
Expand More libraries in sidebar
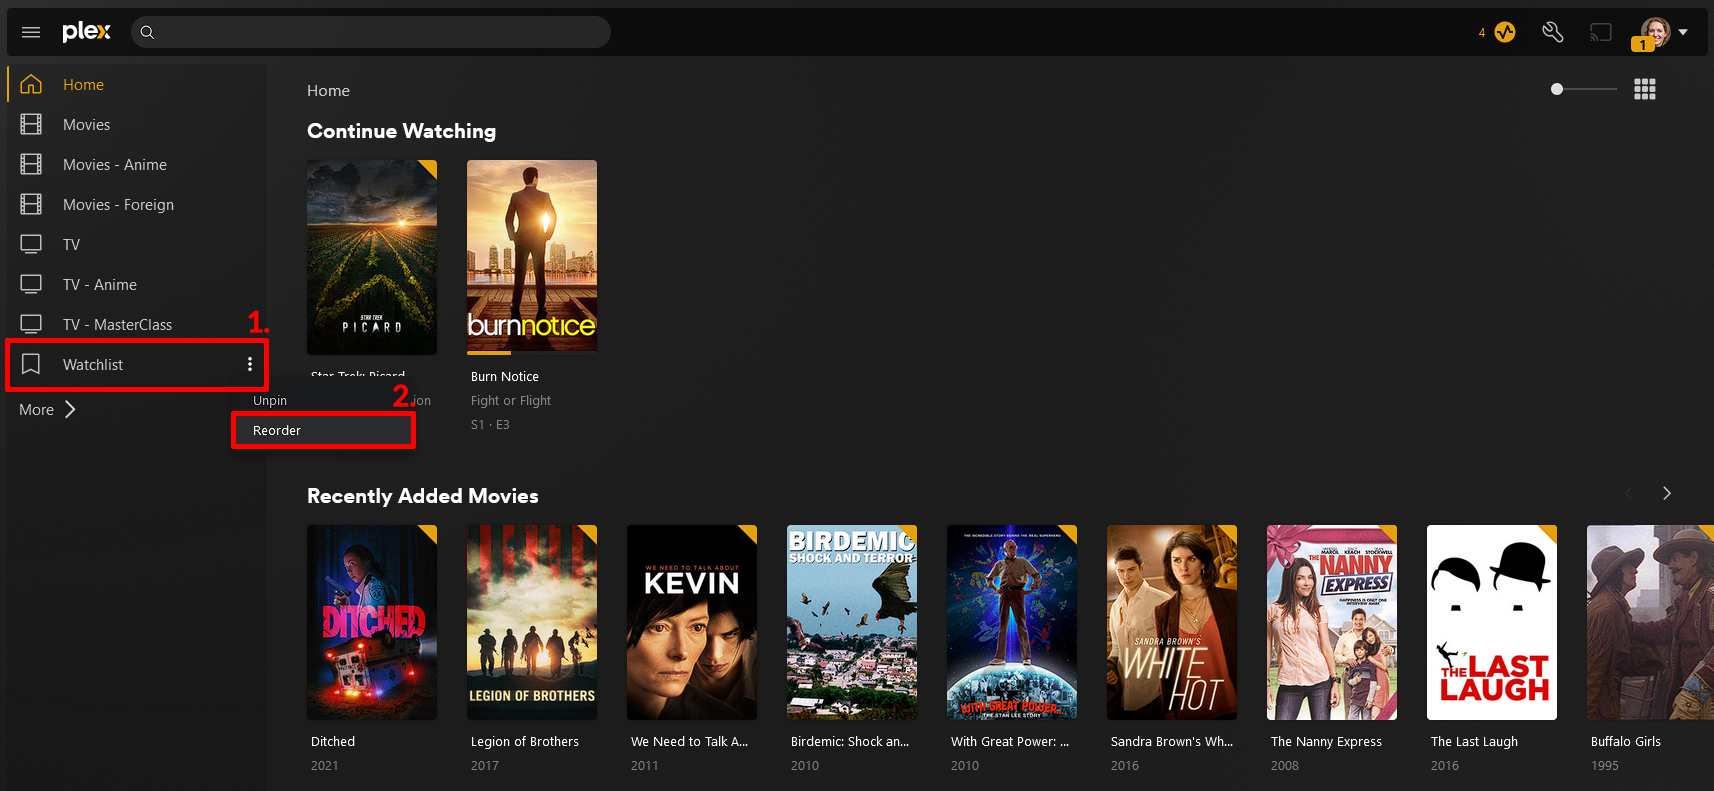click(47, 409)
